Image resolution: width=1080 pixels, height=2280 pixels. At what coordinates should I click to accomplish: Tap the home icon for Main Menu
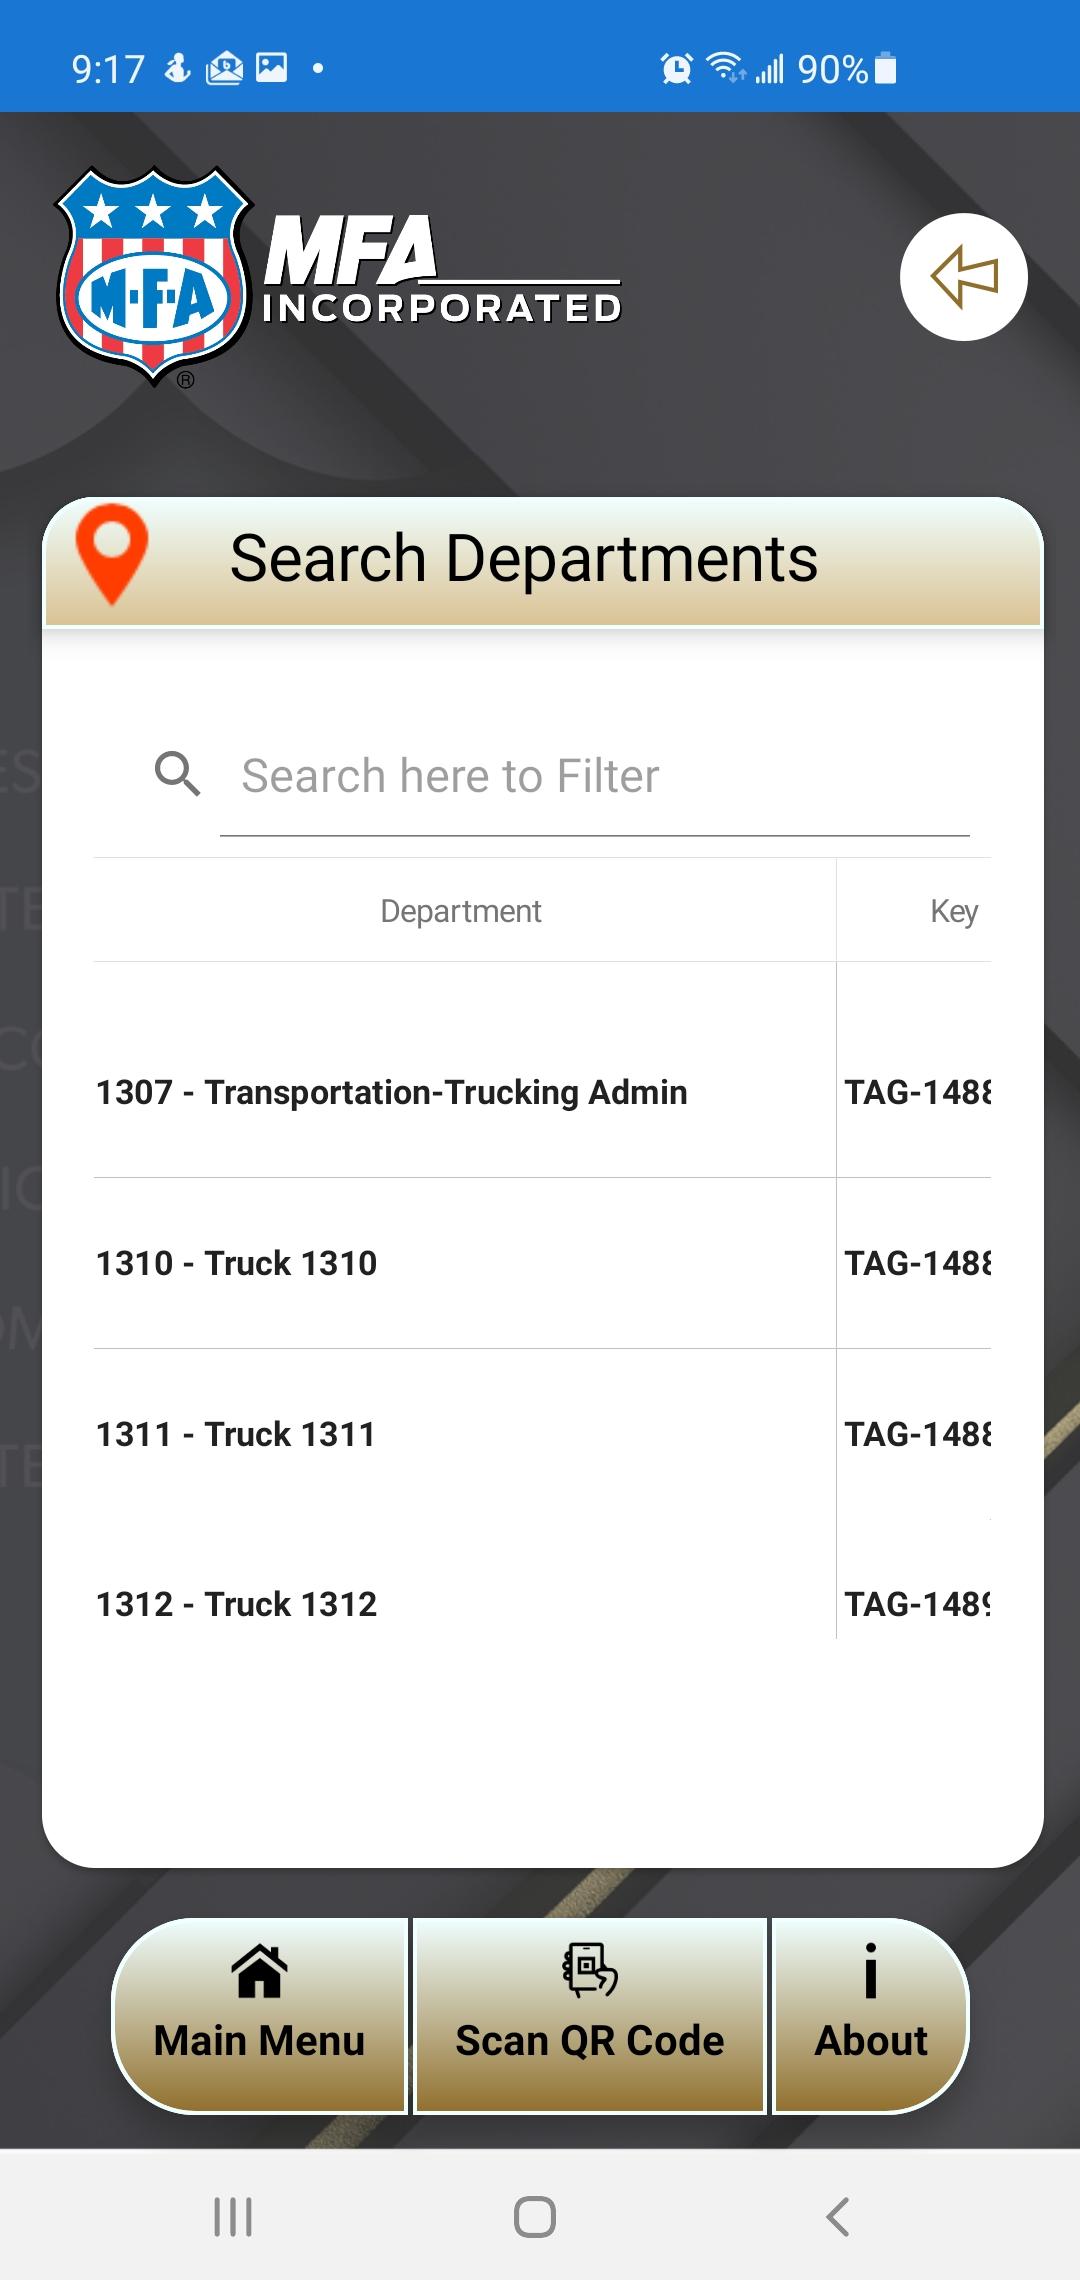pyautogui.click(x=259, y=1971)
